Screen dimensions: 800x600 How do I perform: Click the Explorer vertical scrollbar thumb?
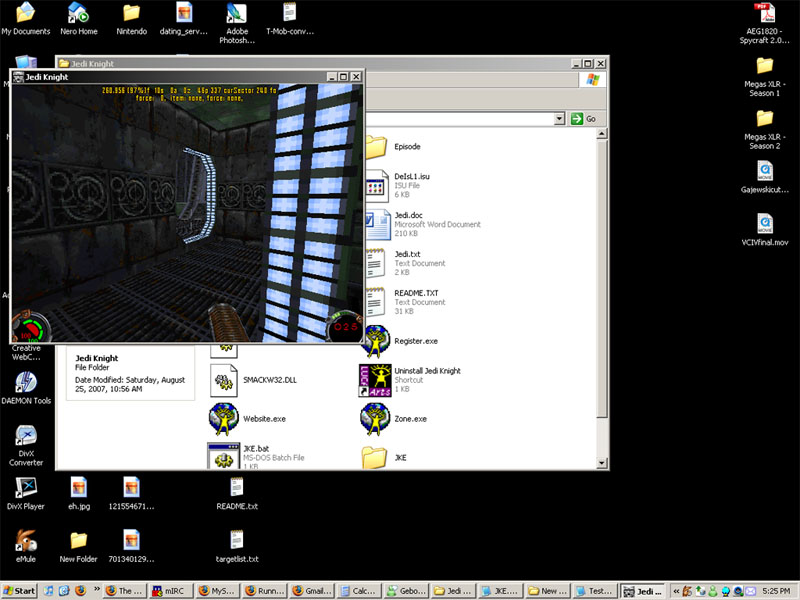(602, 279)
